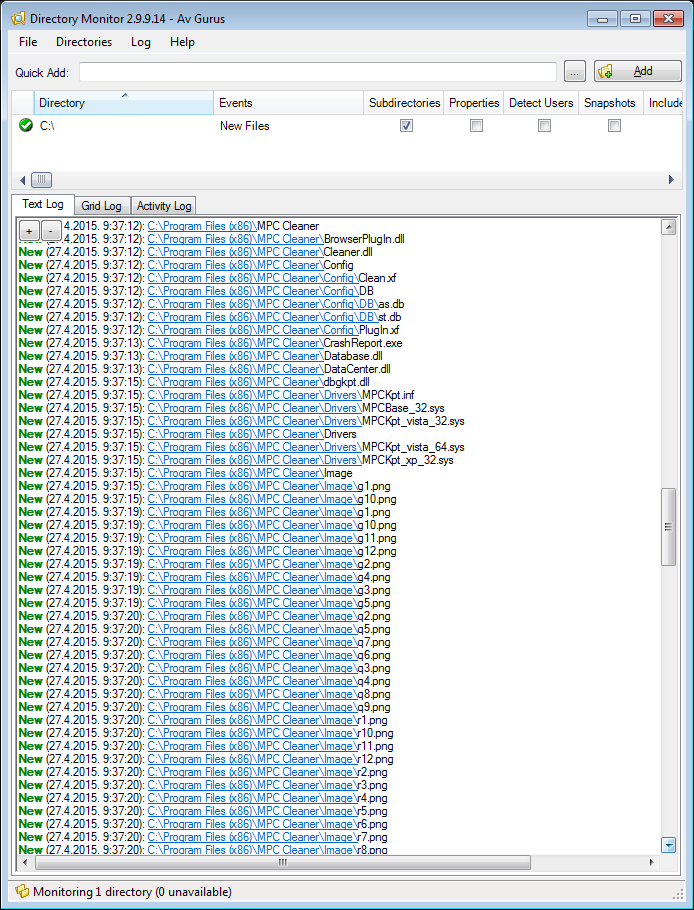Click the directory list right scroll arrow
This screenshot has height=910, width=694.
tap(671, 179)
